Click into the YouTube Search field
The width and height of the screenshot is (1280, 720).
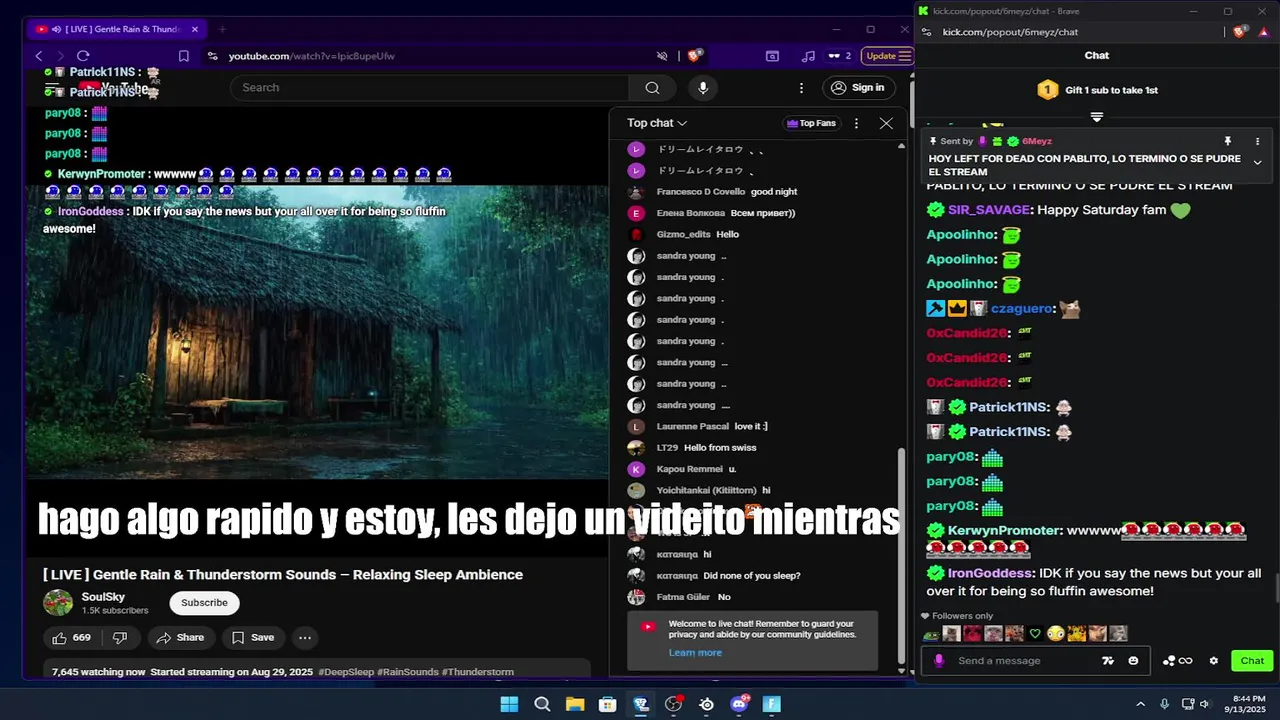click(x=430, y=88)
